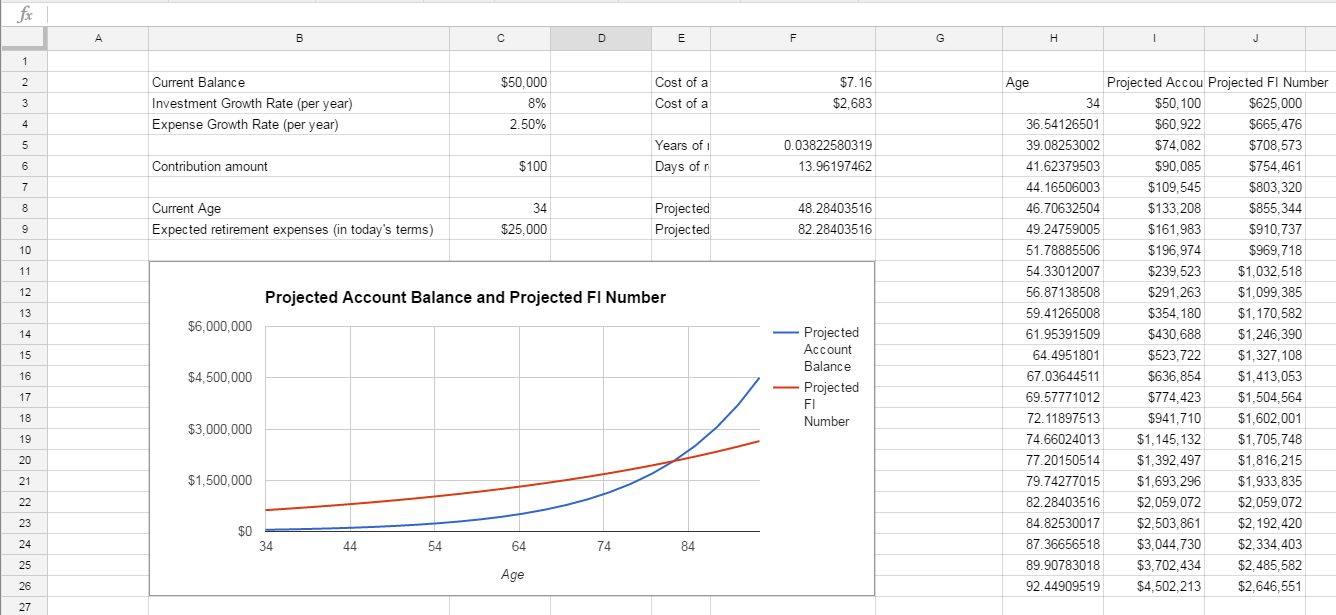The image size is (1336, 615).
Task: Select column B header
Action: pos(299,38)
